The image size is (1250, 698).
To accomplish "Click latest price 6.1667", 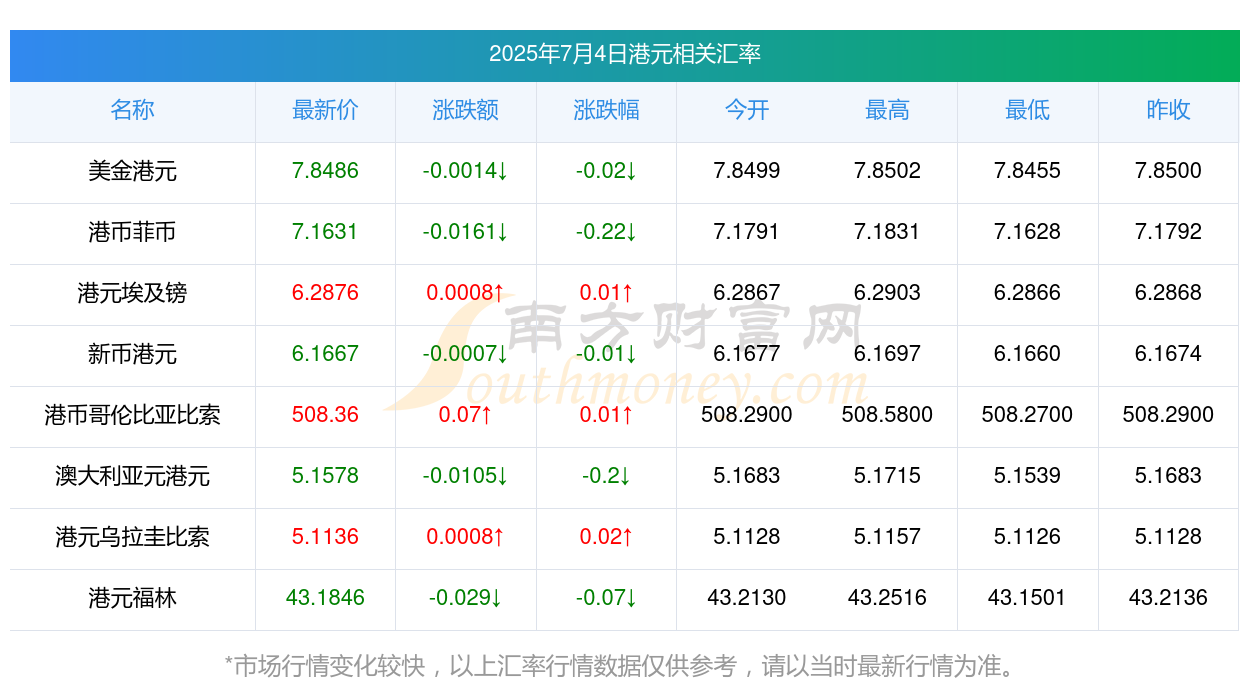I will pos(325,354).
